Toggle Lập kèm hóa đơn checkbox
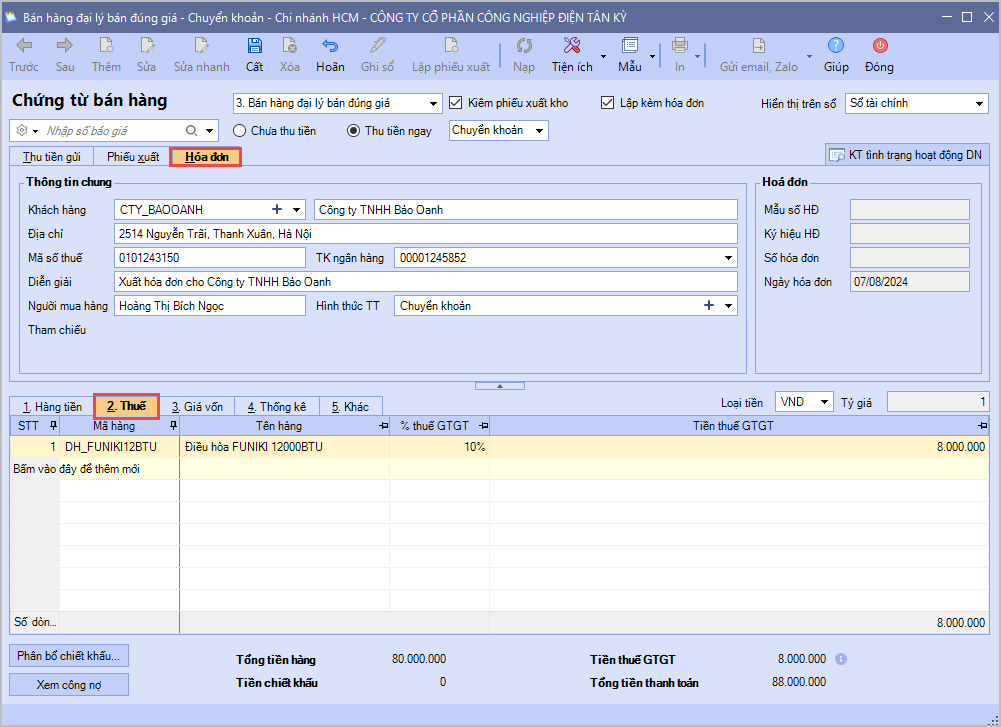This screenshot has width=1001, height=727. click(608, 103)
